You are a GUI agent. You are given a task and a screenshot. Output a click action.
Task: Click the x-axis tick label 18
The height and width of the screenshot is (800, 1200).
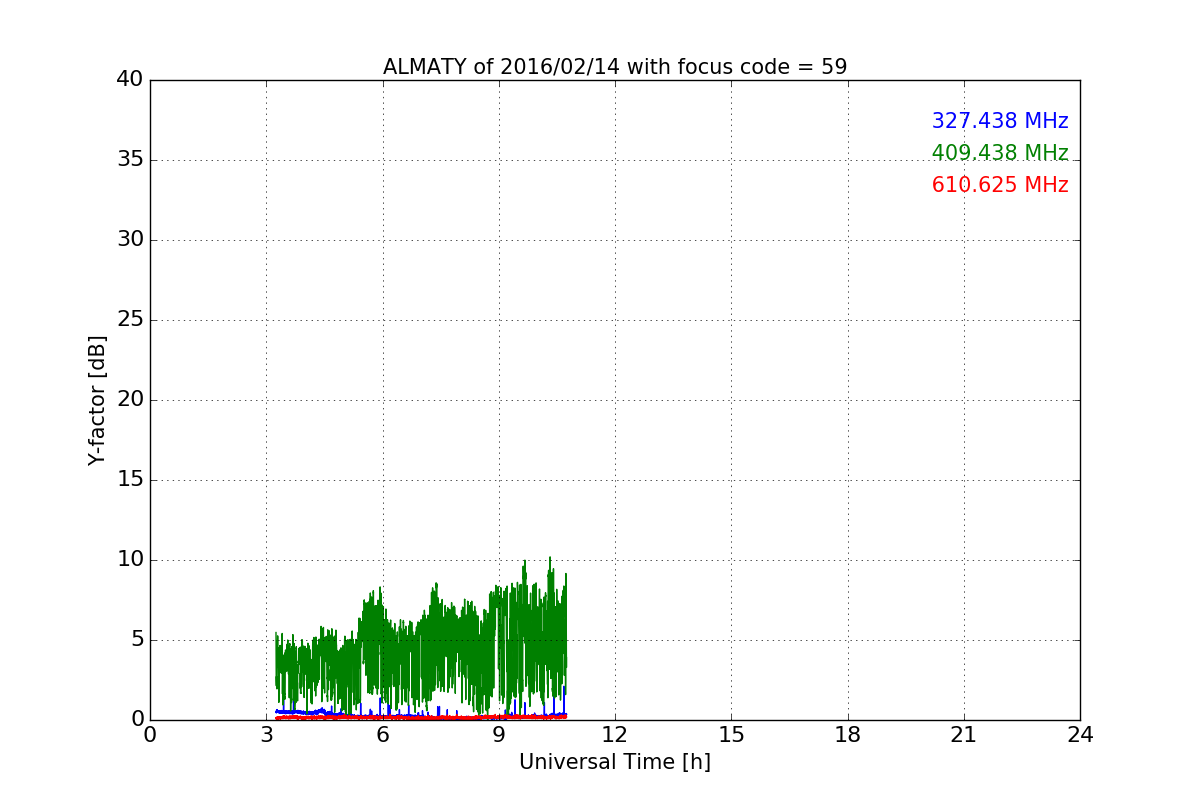(848, 734)
